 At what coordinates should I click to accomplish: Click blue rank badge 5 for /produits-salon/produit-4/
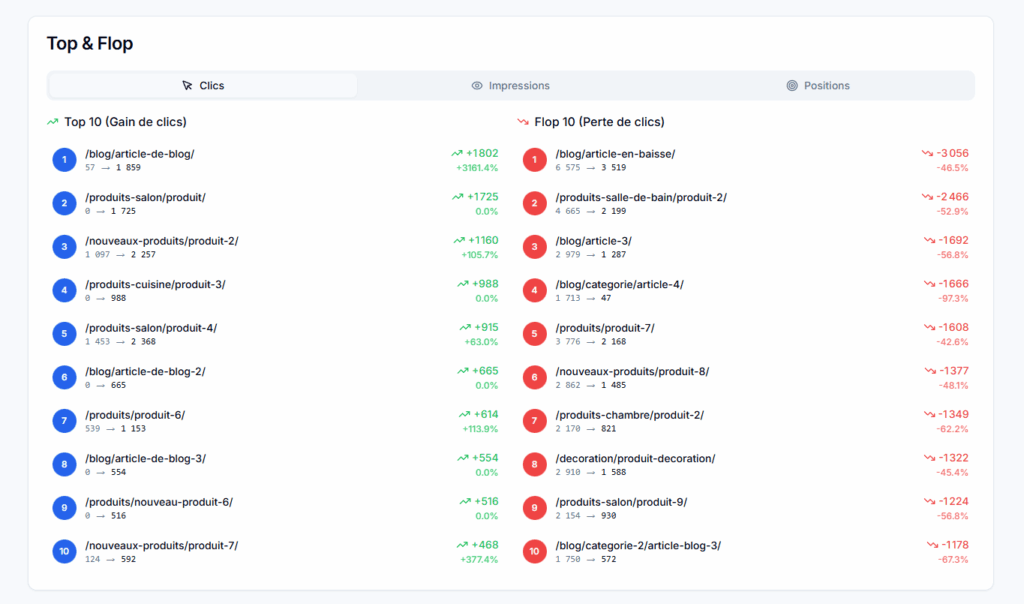(64, 334)
